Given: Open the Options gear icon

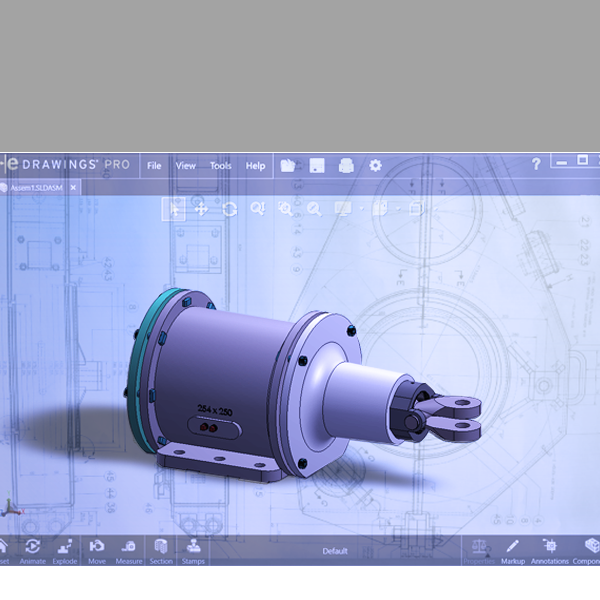Looking at the screenshot, I should (375, 165).
